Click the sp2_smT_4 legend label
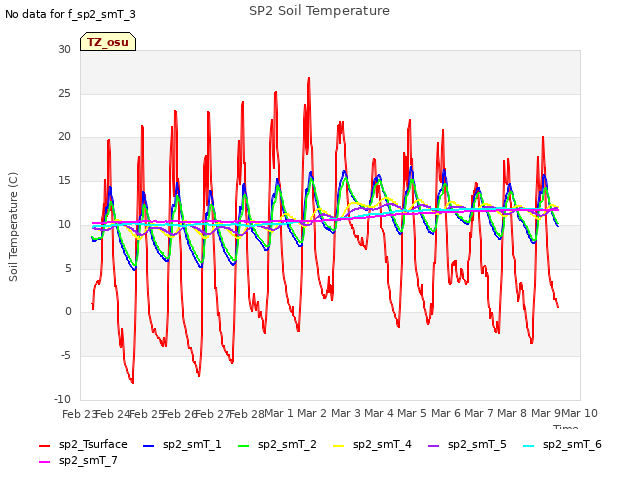This screenshot has width=640, height=480. pos(382,444)
